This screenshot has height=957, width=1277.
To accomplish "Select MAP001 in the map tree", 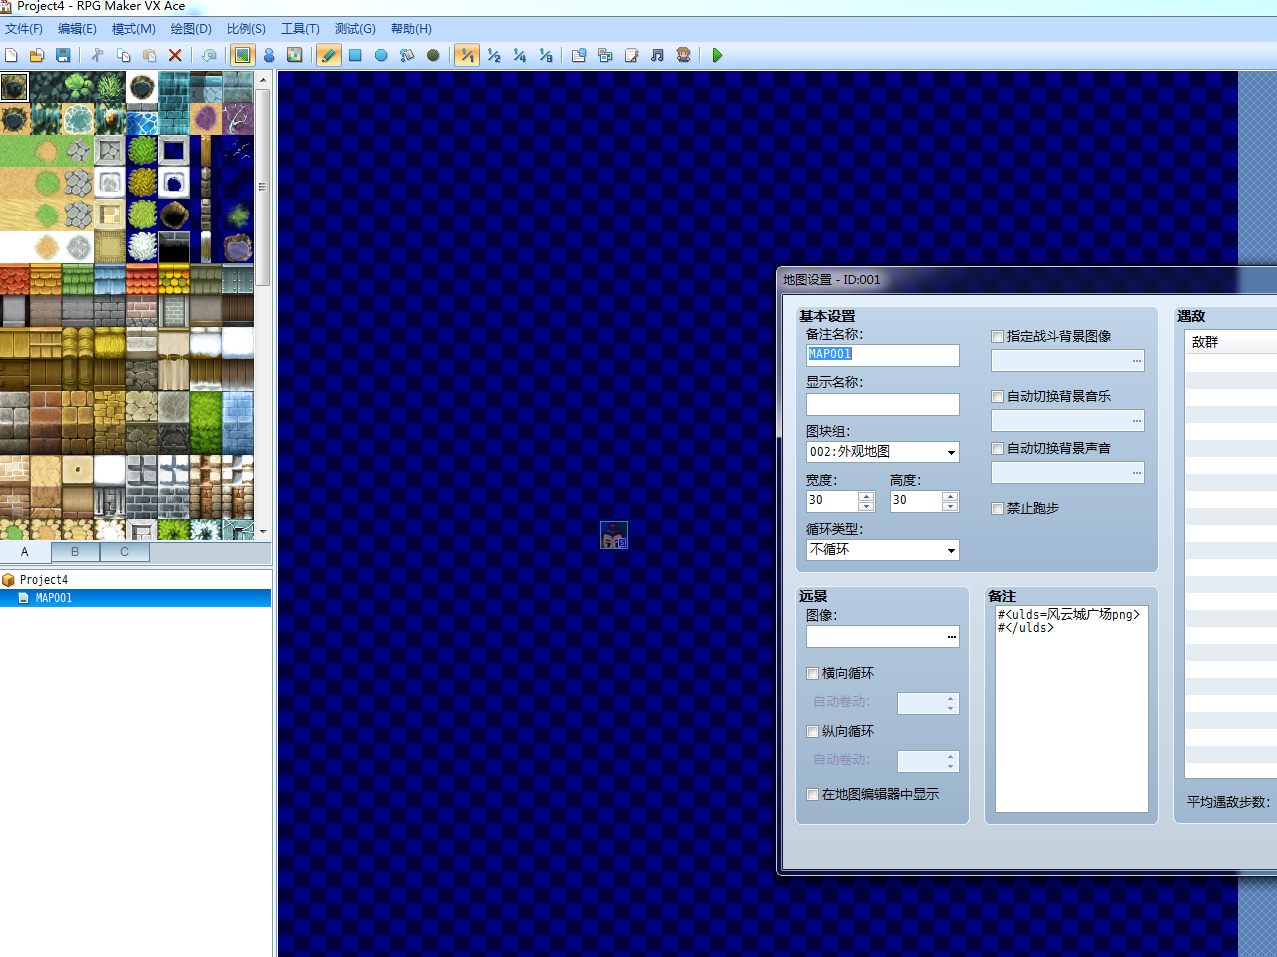I will (54, 598).
